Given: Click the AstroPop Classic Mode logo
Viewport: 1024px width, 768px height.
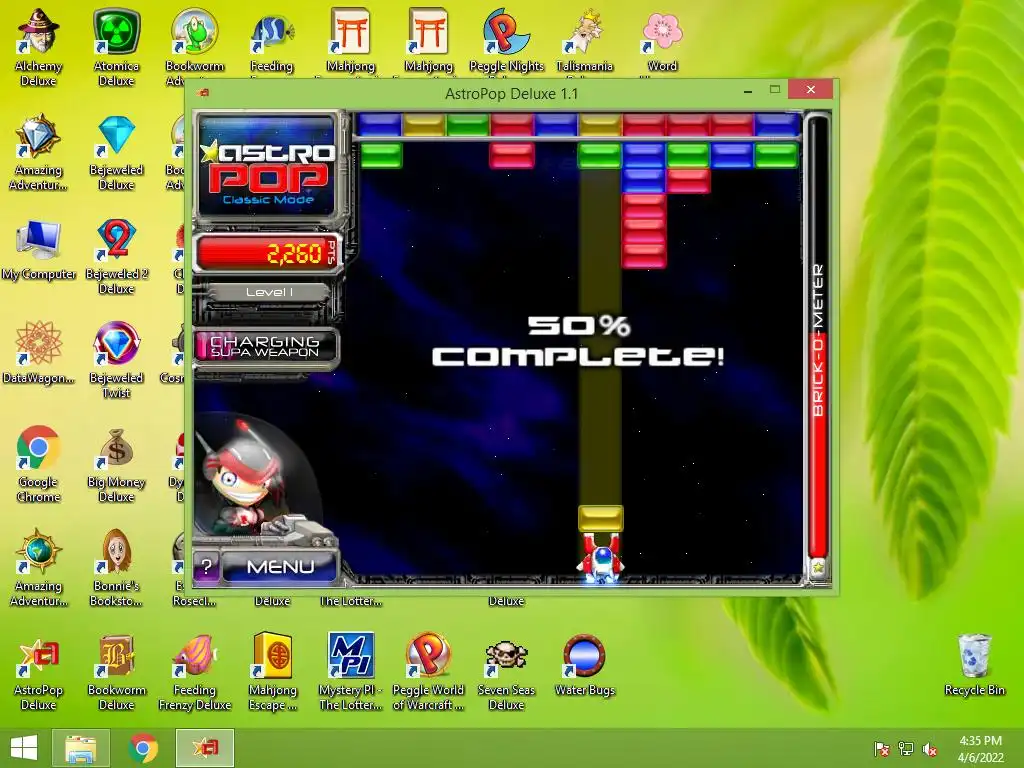Looking at the screenshot, I should pyautogui.click(x=269, y=166).
